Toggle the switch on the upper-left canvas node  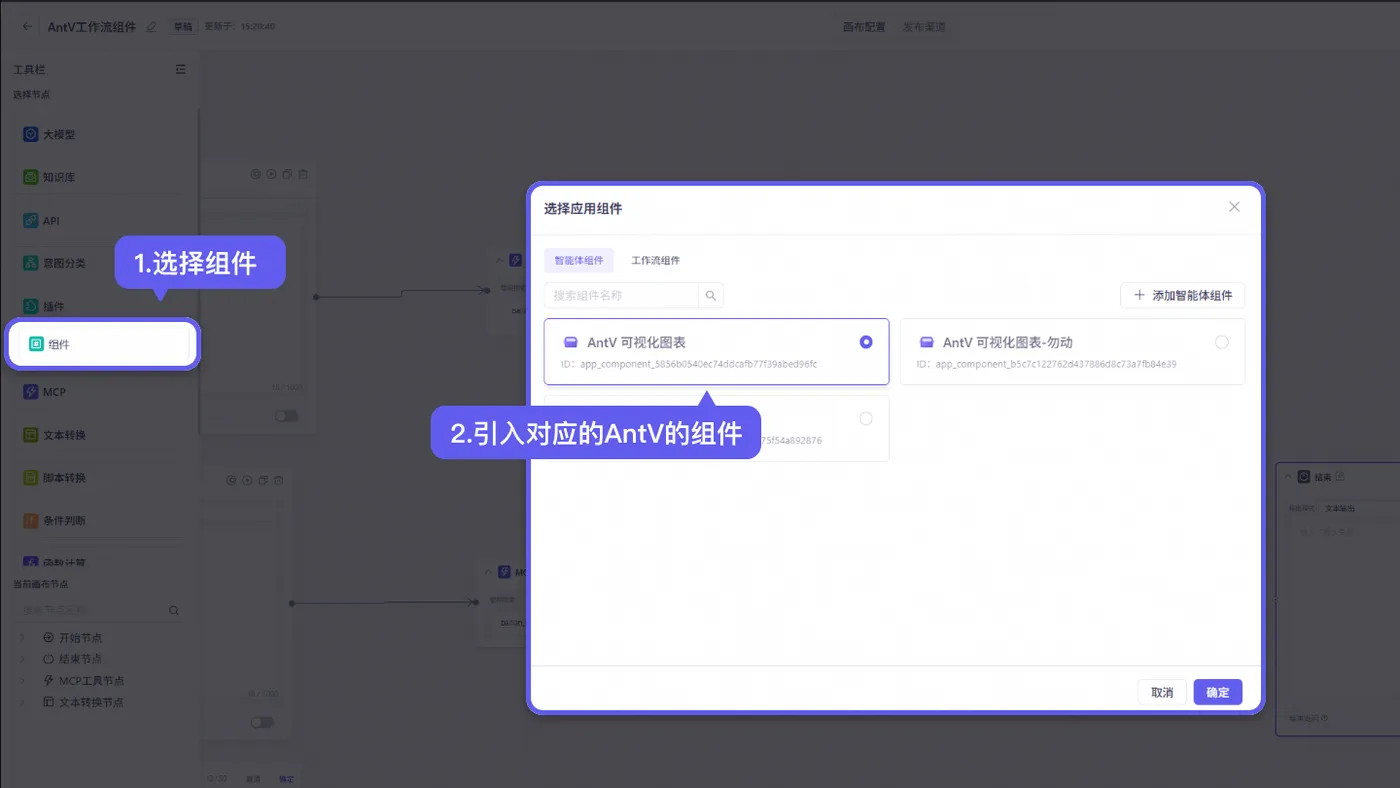point(287,415)
